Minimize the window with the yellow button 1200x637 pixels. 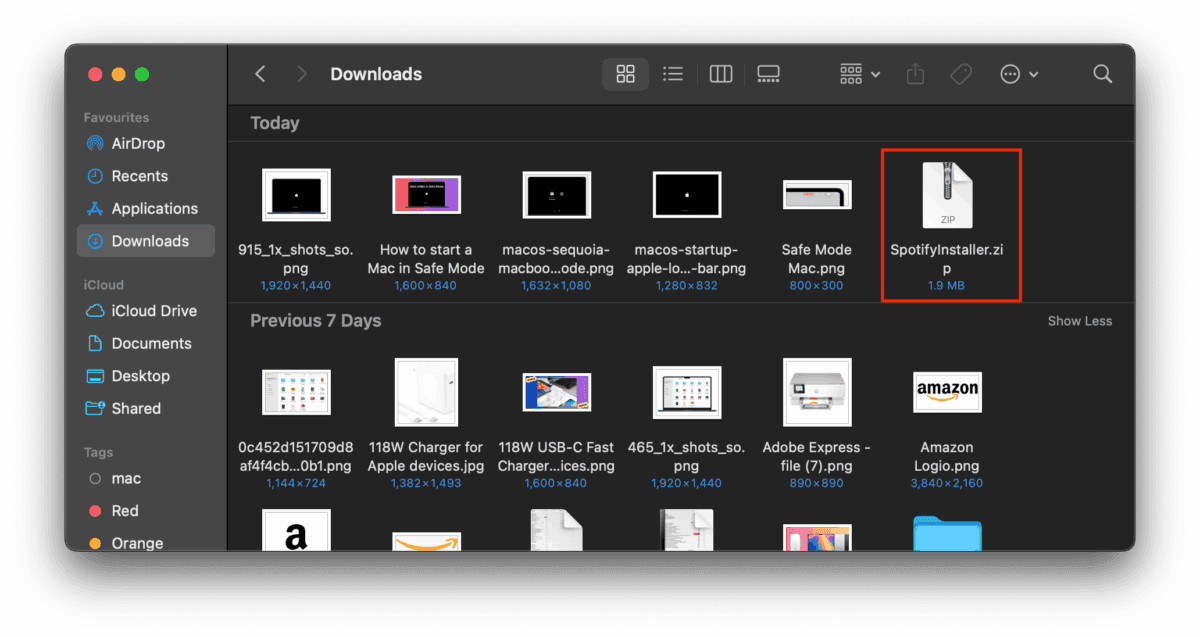click(119, 74)
